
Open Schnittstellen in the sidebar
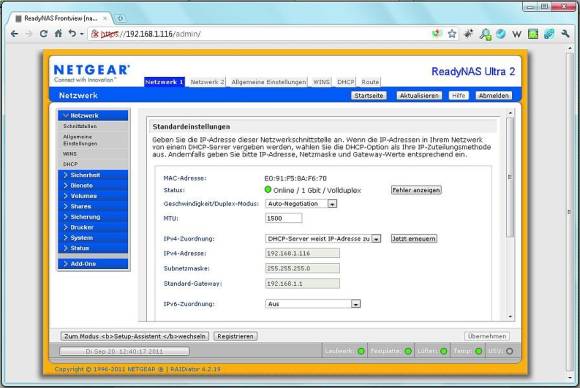click(80, 126)
